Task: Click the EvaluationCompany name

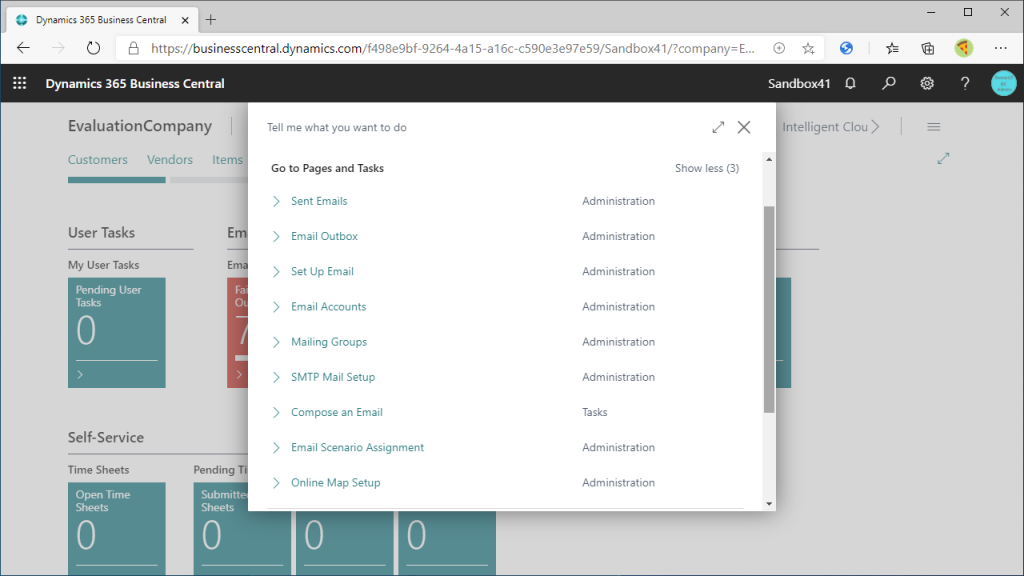Action: point(140,126)
